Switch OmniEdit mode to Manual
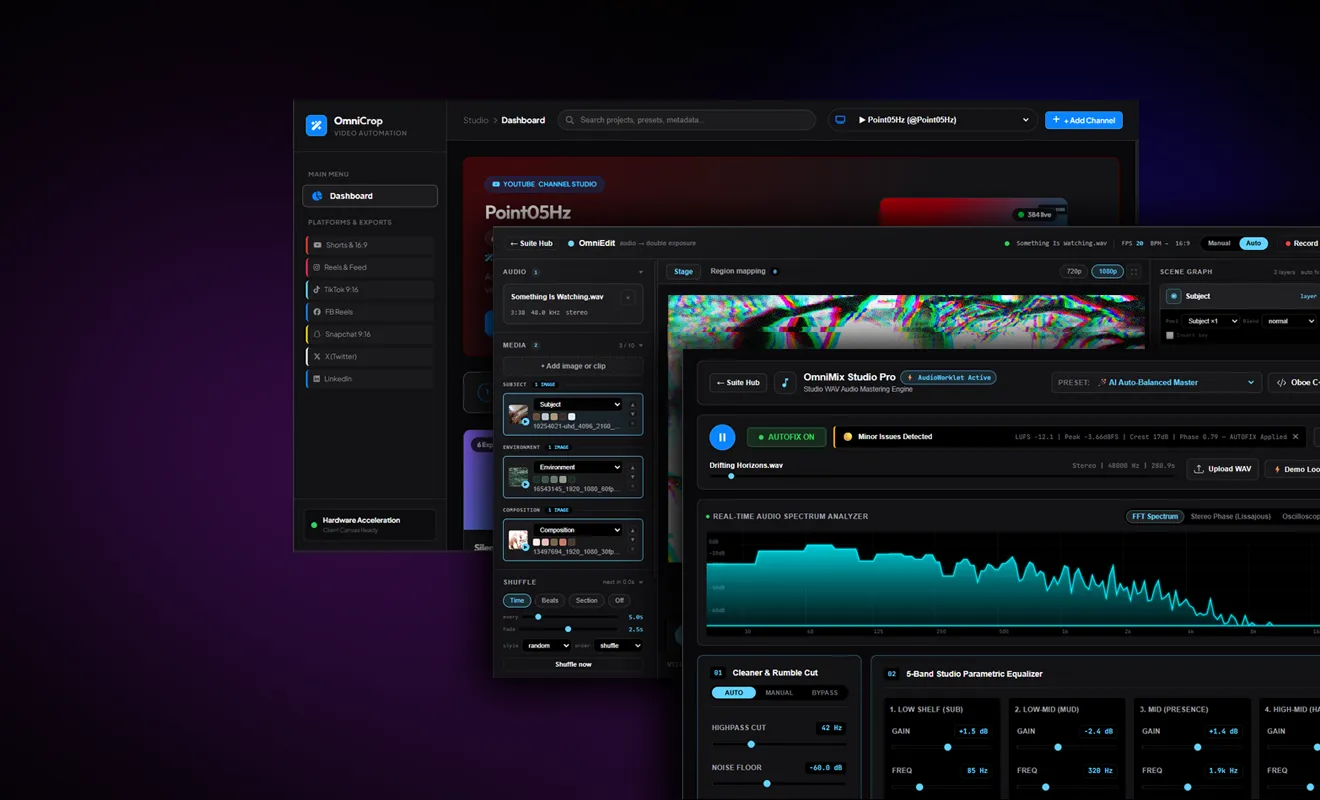The width and height of the screenshot is (1320, 800). click(x=1219, y=243)
